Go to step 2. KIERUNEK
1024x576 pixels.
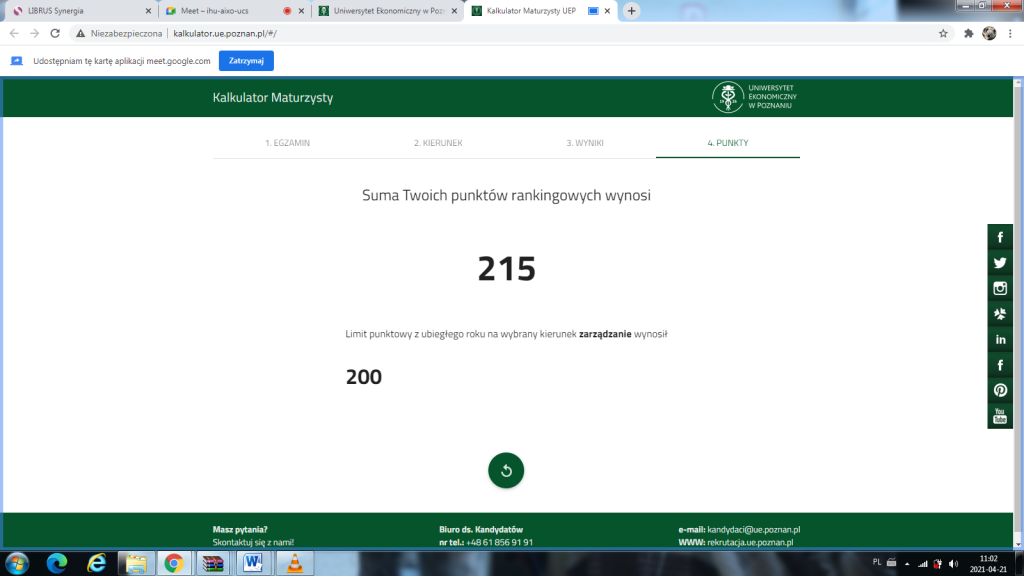[x=438, y=143]
